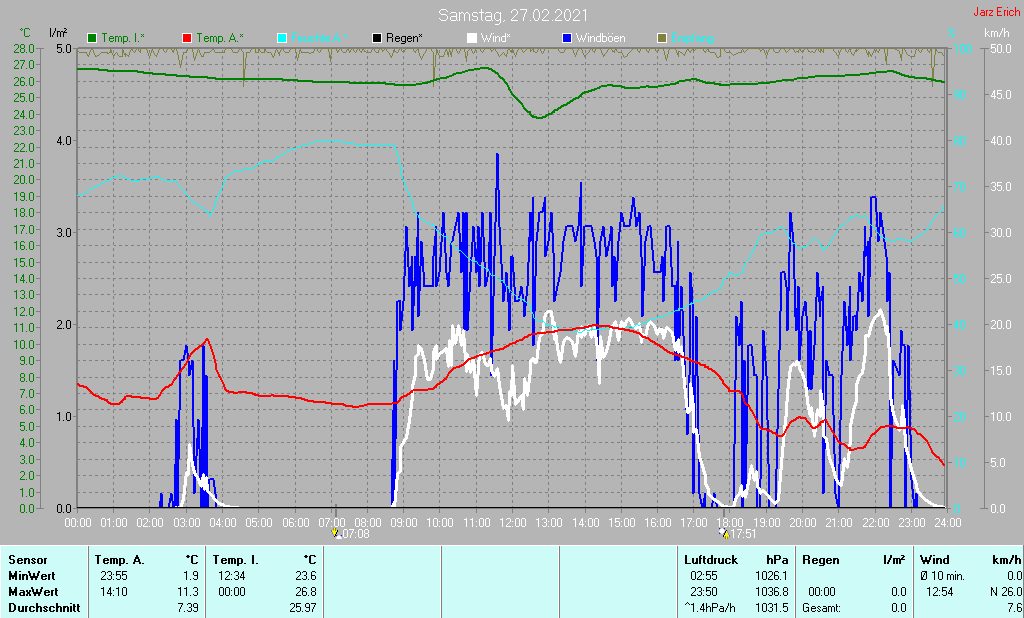Click the 'Ø 10 min.' wind label

point(942,576)
